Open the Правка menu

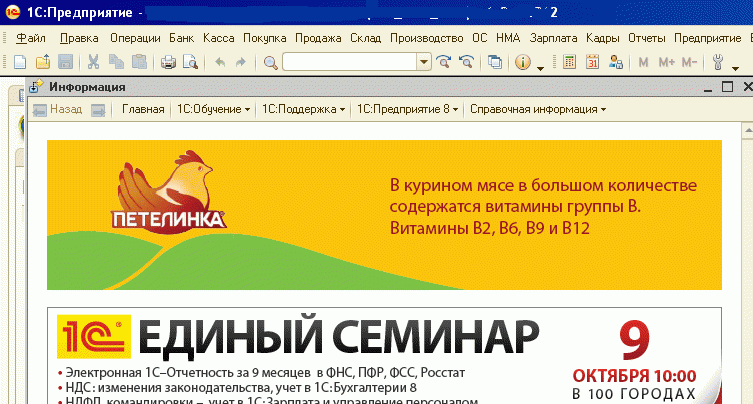79,38
